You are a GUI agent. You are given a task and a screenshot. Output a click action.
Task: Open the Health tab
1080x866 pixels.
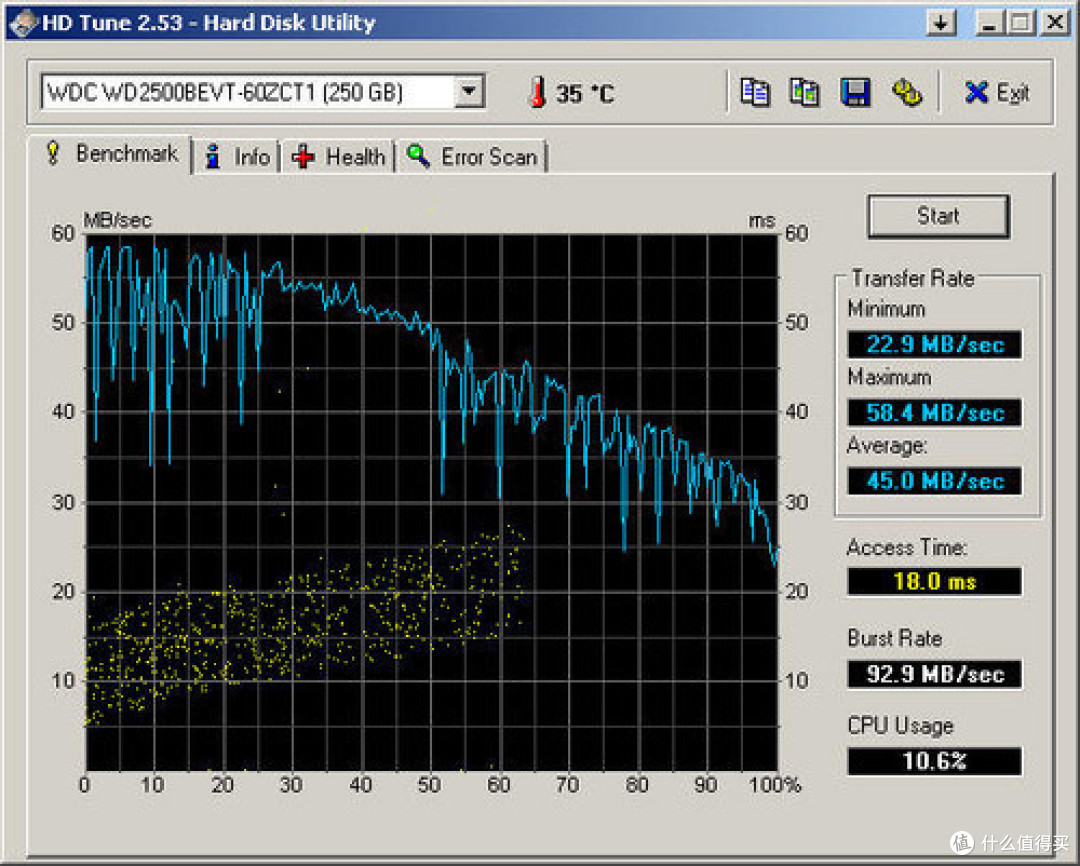point(338,157)
